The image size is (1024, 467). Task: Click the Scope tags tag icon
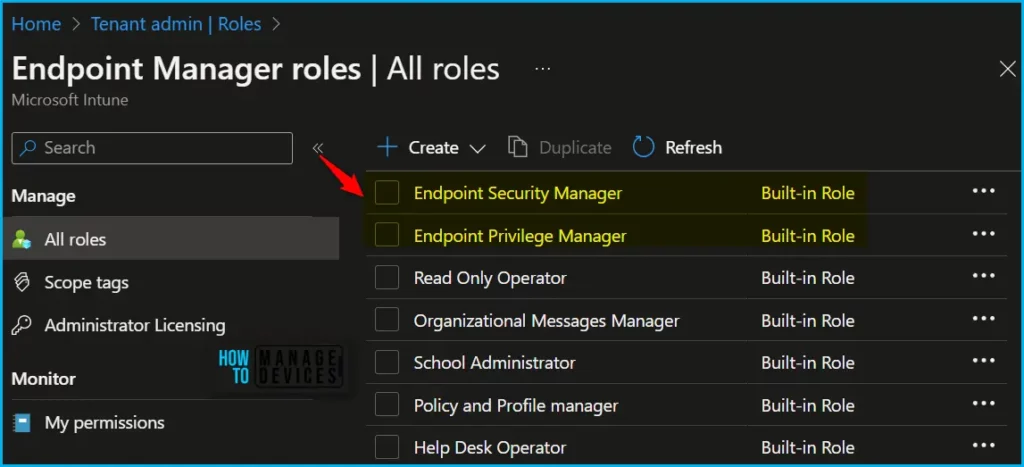pyautogui.click(x=22, y=283)
